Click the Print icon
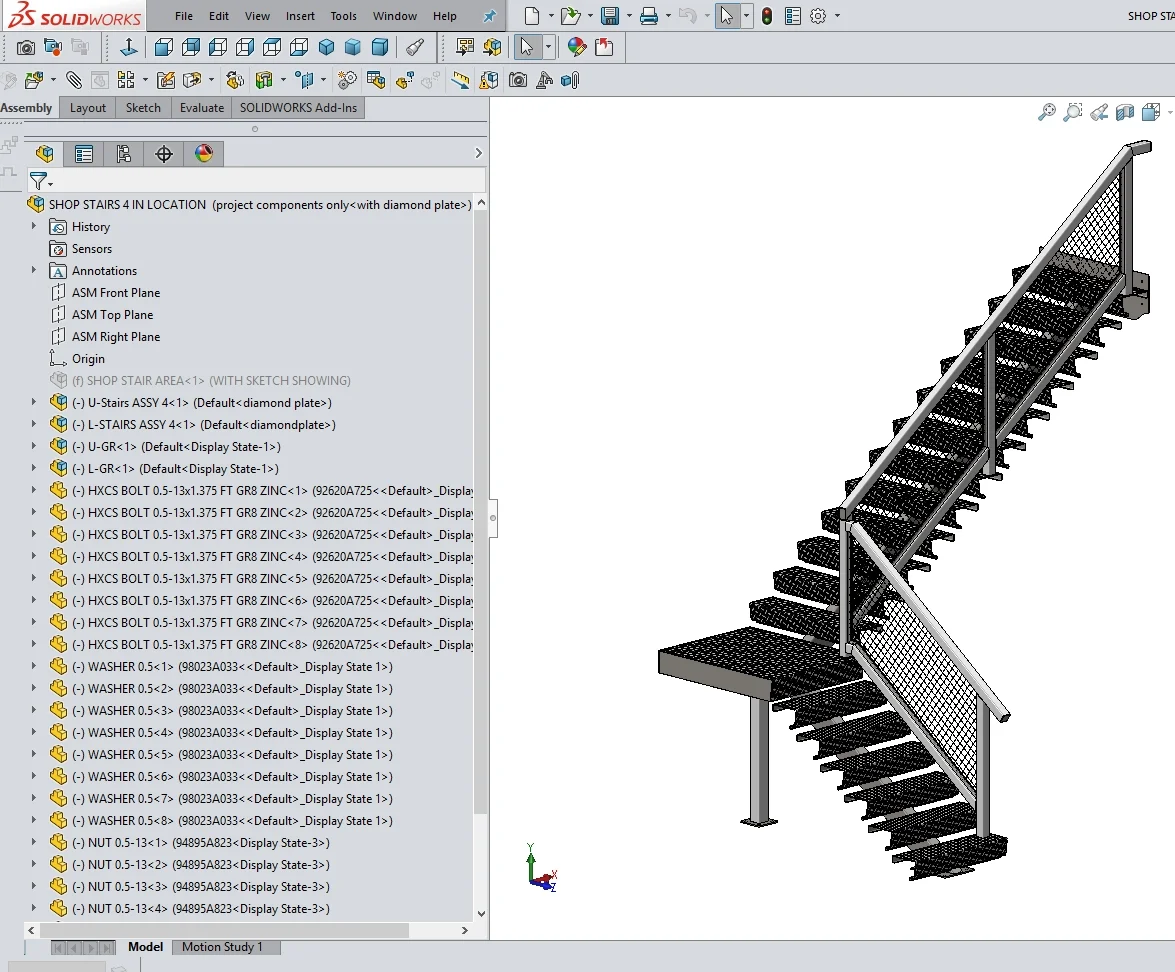1175x972 pixels. point(649,16)
